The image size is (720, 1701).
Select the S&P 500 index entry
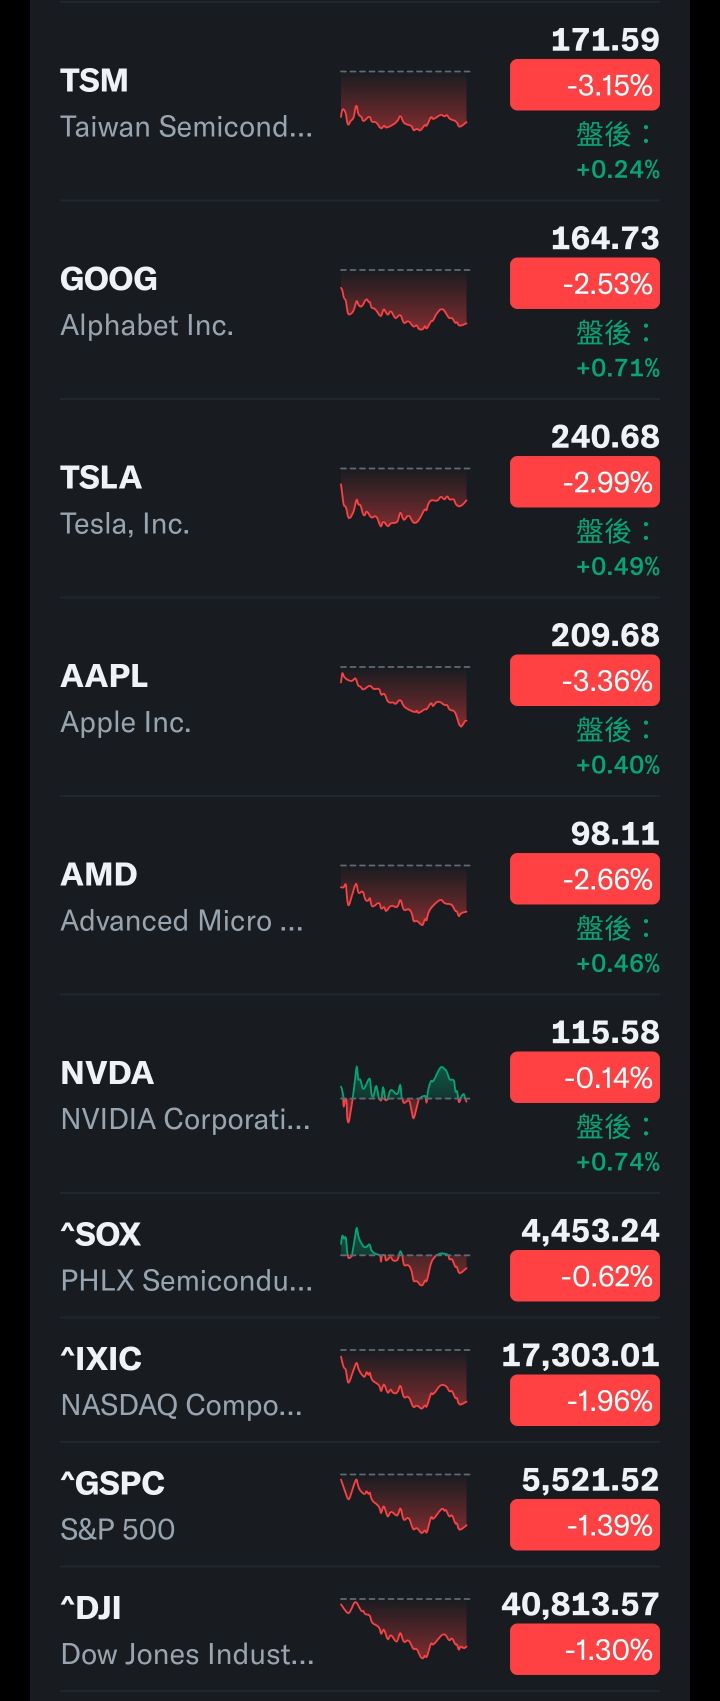pyautogui.click(x=360, y=1505)
